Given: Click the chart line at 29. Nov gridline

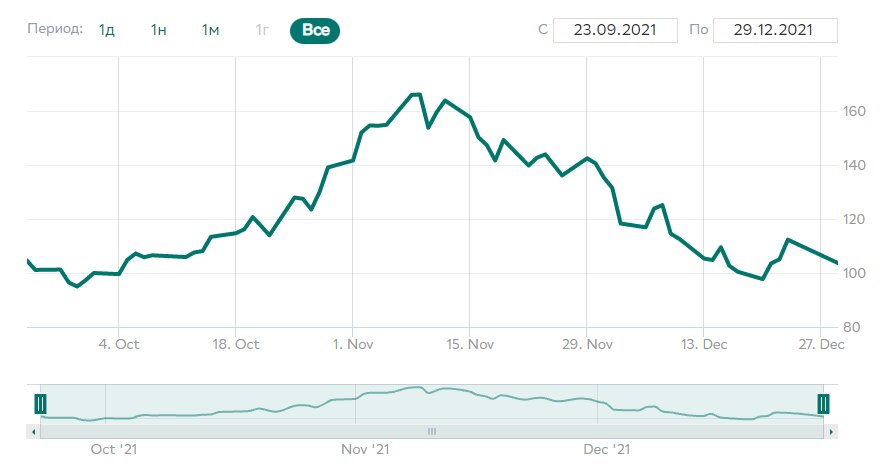Looking at the screenshot, I should pos(588,158).
